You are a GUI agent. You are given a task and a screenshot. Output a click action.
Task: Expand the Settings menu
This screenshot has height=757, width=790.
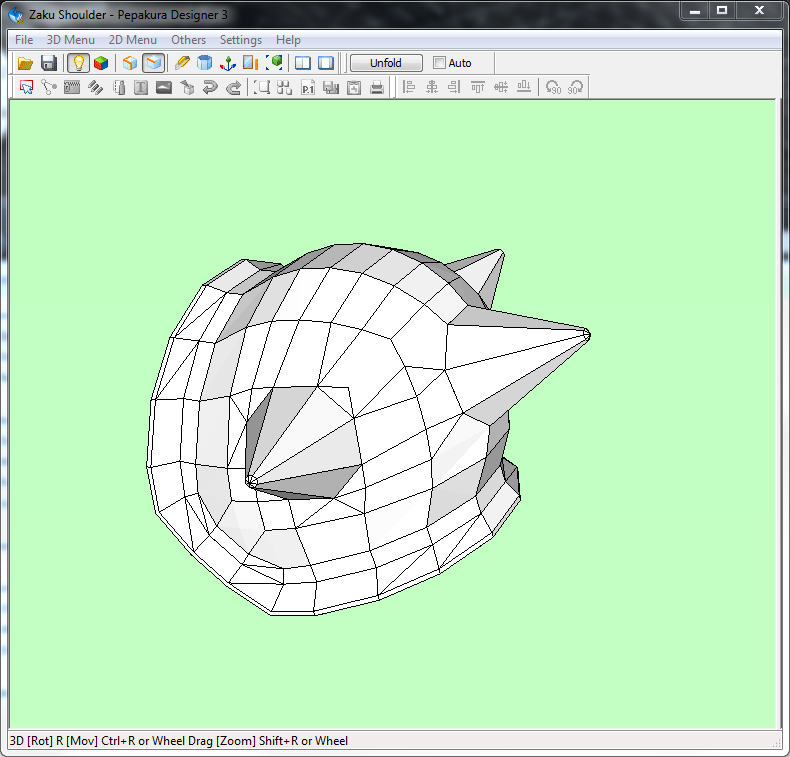click(x=240, y=40)
